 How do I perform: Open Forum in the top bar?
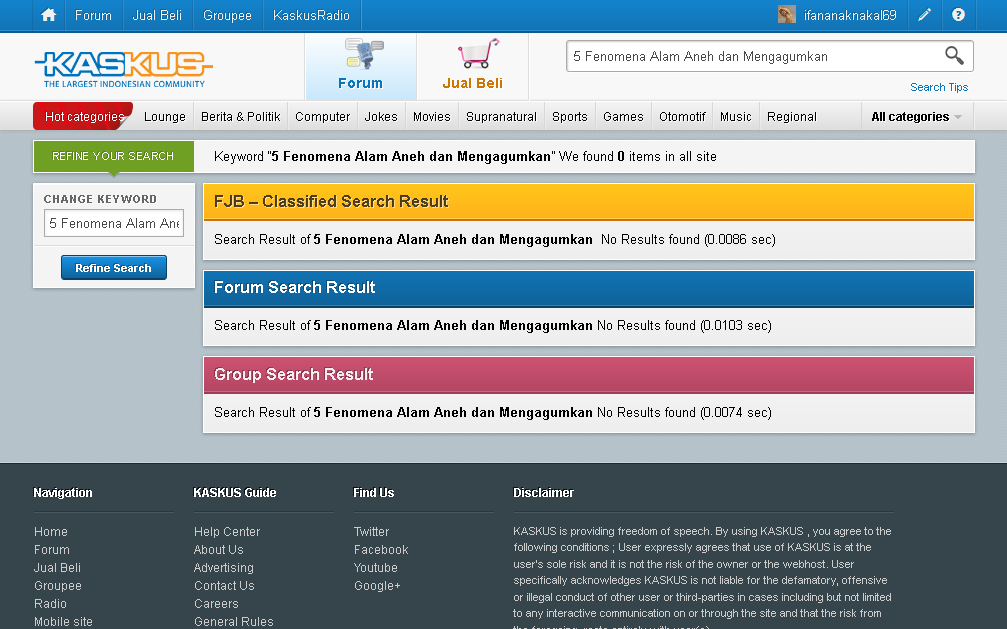pos(93,15)
